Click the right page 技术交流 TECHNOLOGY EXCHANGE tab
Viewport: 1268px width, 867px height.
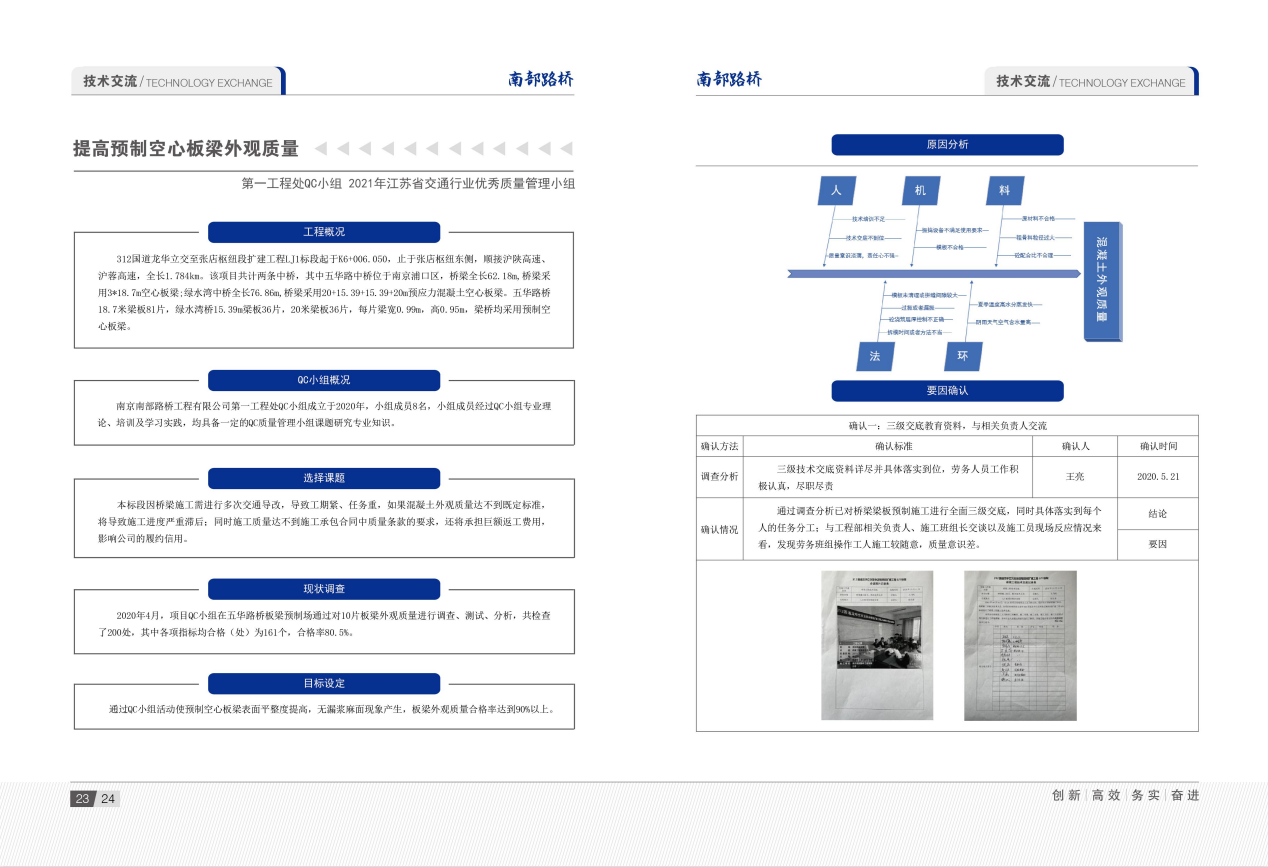(1091, 82)
